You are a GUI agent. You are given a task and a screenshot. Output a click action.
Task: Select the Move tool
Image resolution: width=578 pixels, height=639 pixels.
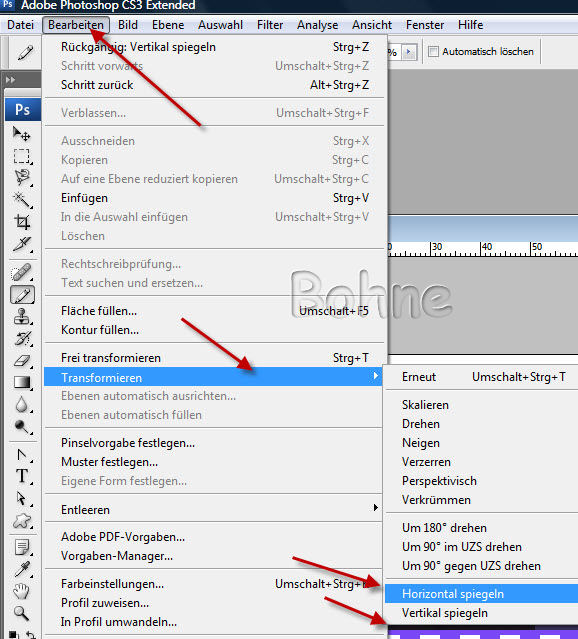[x=22, y=134]
